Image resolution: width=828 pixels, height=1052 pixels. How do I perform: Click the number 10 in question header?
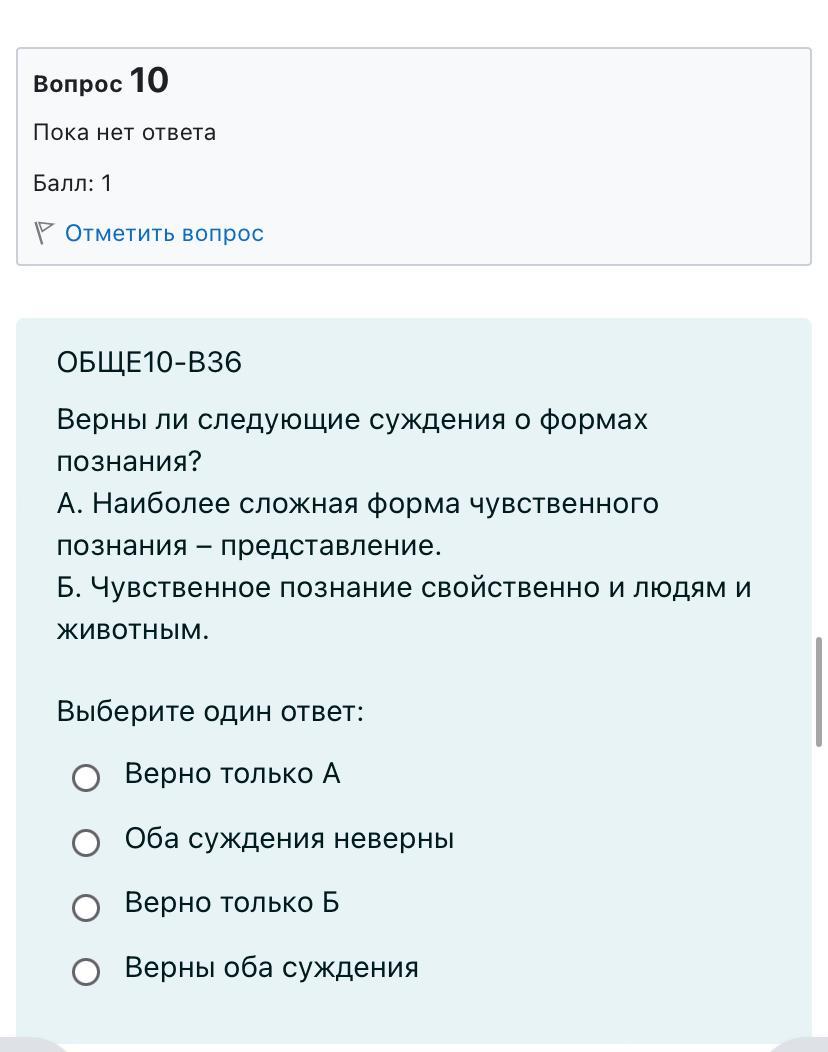[x=149, y=80]
